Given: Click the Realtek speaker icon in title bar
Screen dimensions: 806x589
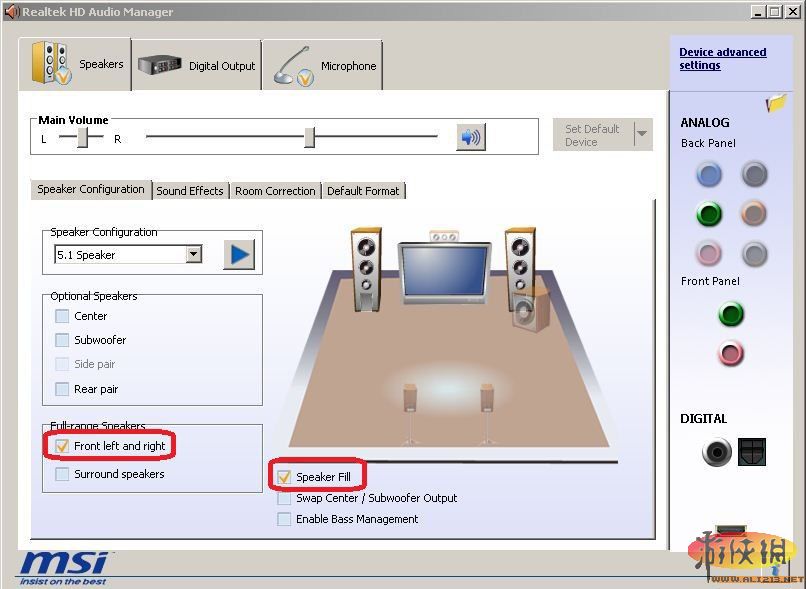Looking at the screenshot, I should point(11,11).
